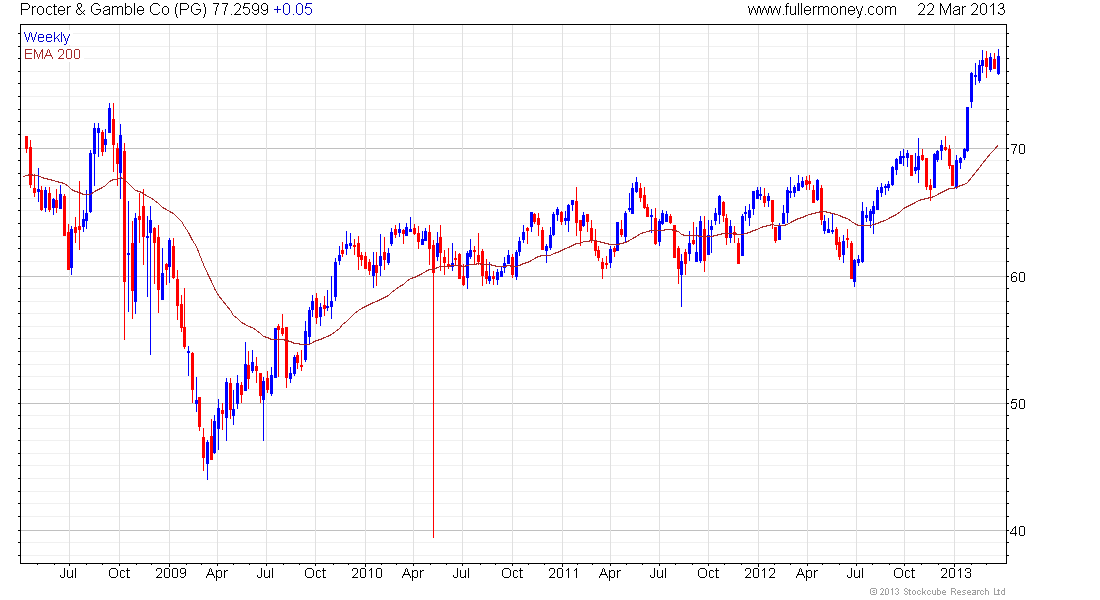Click the 40 price axis label
The height and width of the screenshot is (600, 1100).
point(1018,531)
